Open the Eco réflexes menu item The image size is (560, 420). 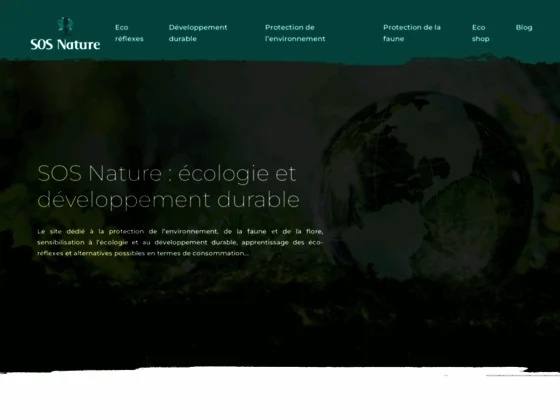pyautogui.click(x=129, y=33)
